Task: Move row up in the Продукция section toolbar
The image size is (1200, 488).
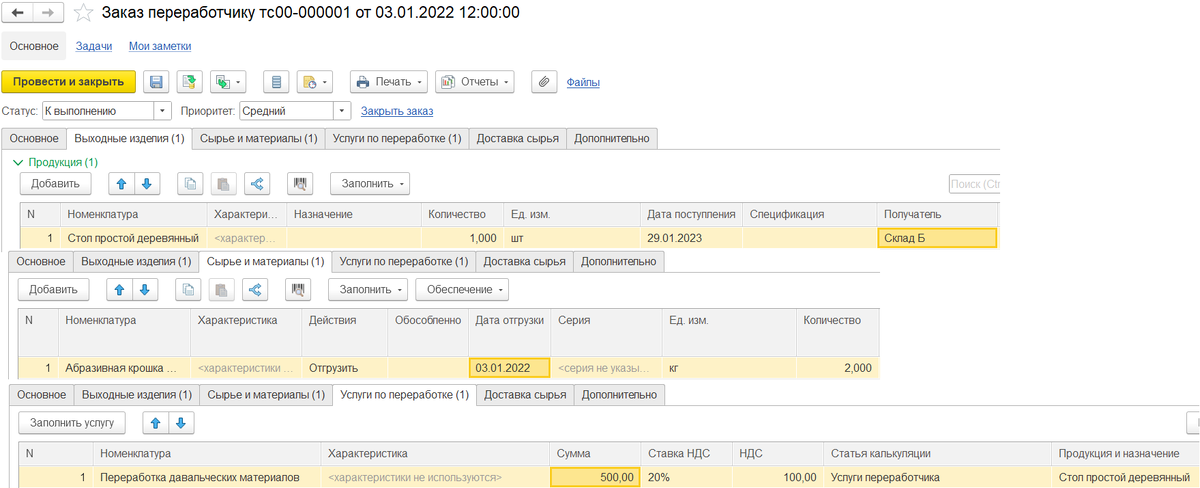Action: click(122, 184)
